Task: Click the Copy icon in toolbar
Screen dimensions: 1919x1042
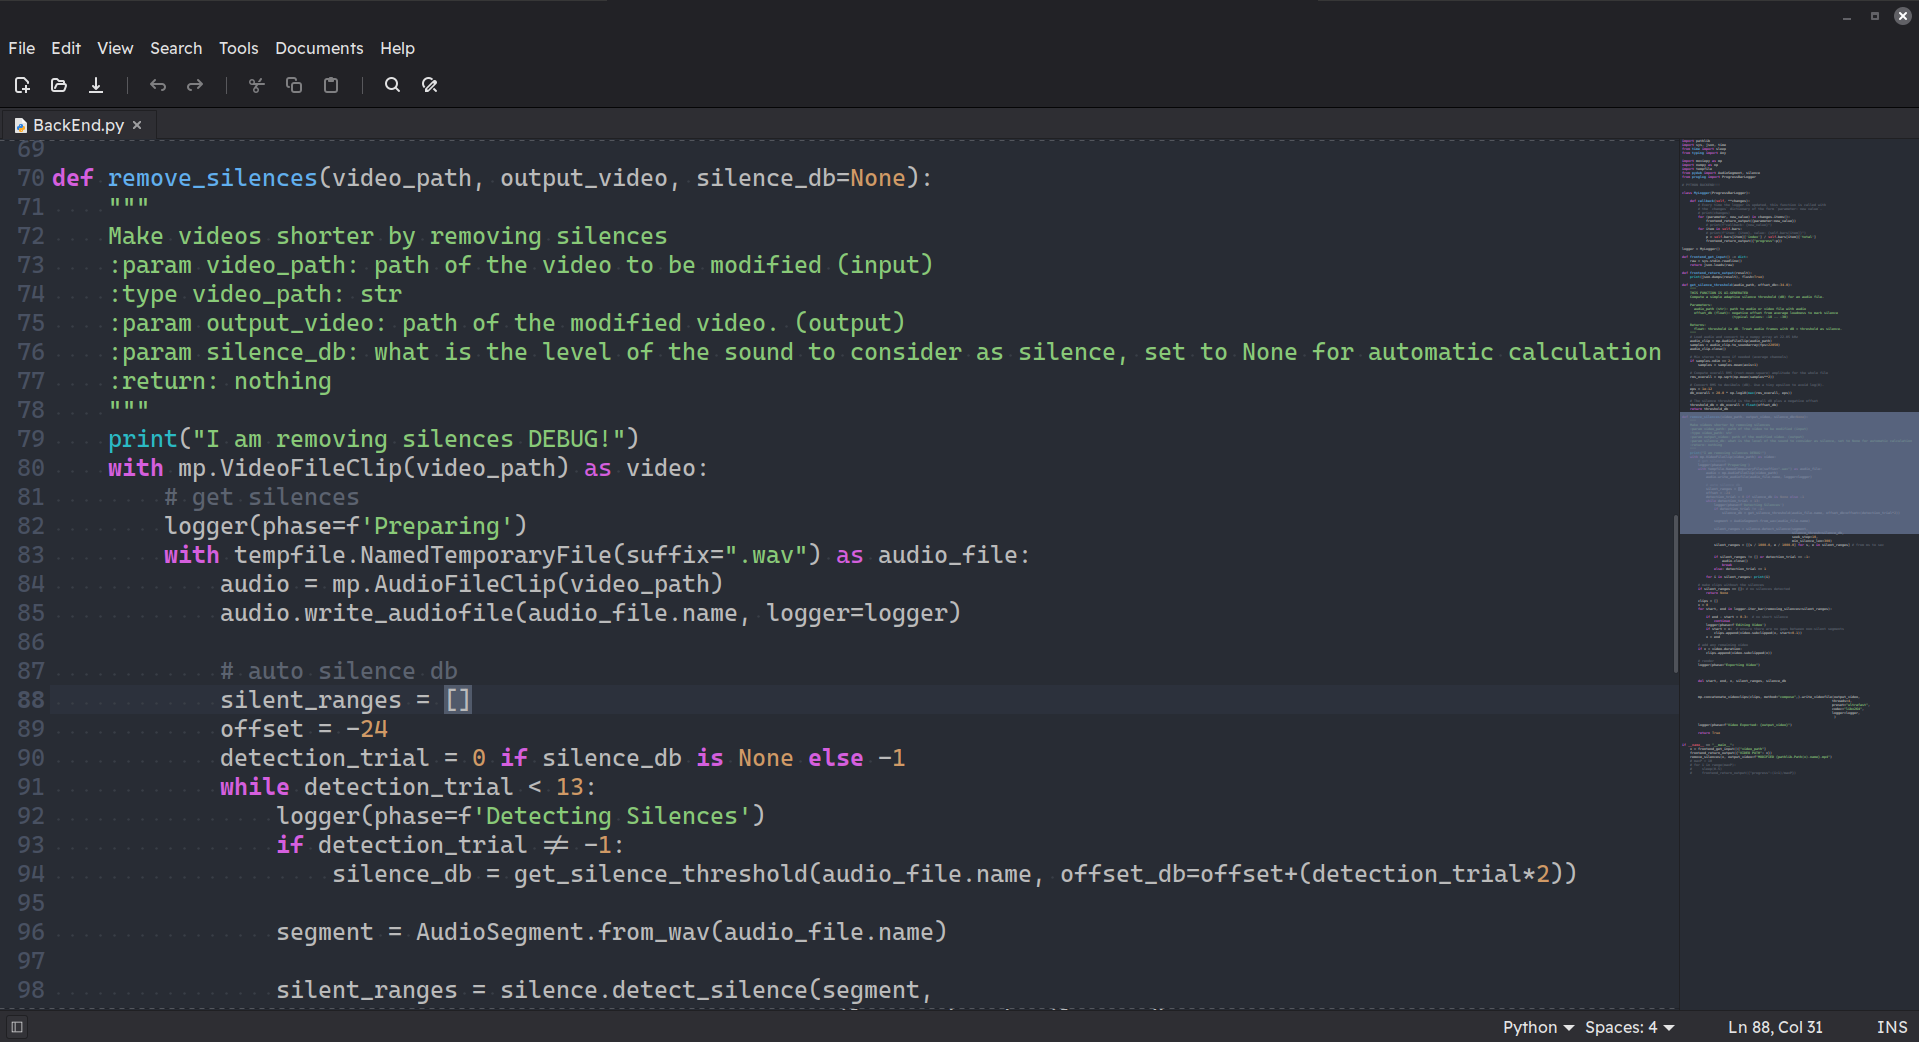Action: pos(294,85)
